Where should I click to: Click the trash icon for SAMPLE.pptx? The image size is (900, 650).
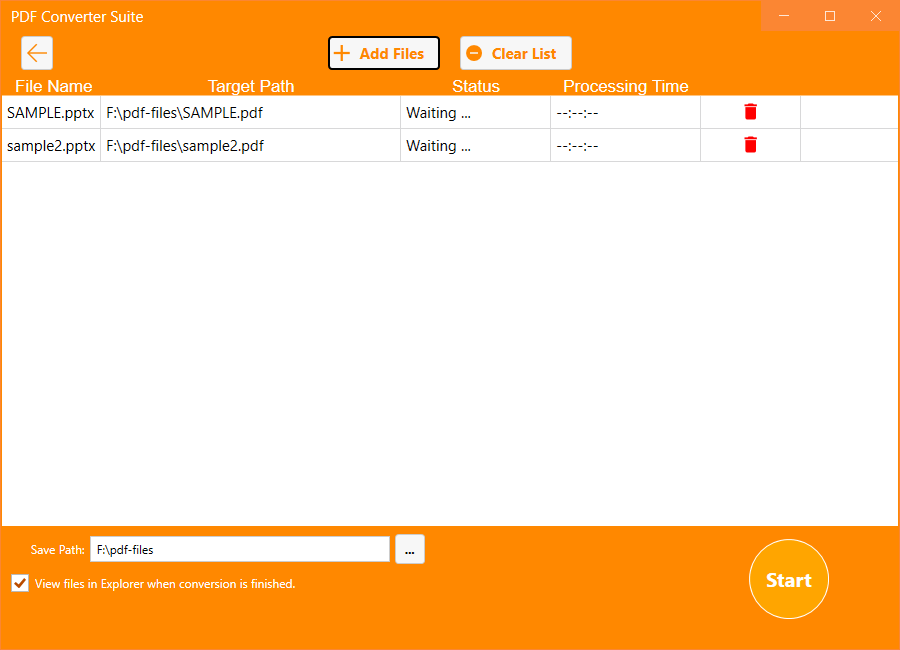pos(750,112)
